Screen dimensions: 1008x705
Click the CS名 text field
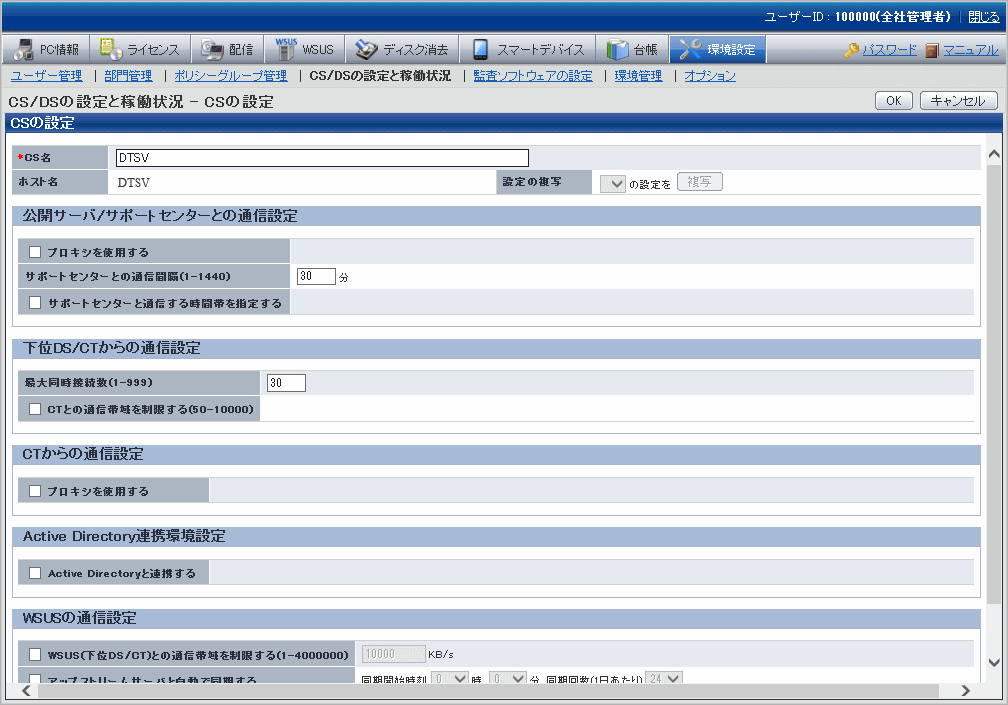[322, 157]
